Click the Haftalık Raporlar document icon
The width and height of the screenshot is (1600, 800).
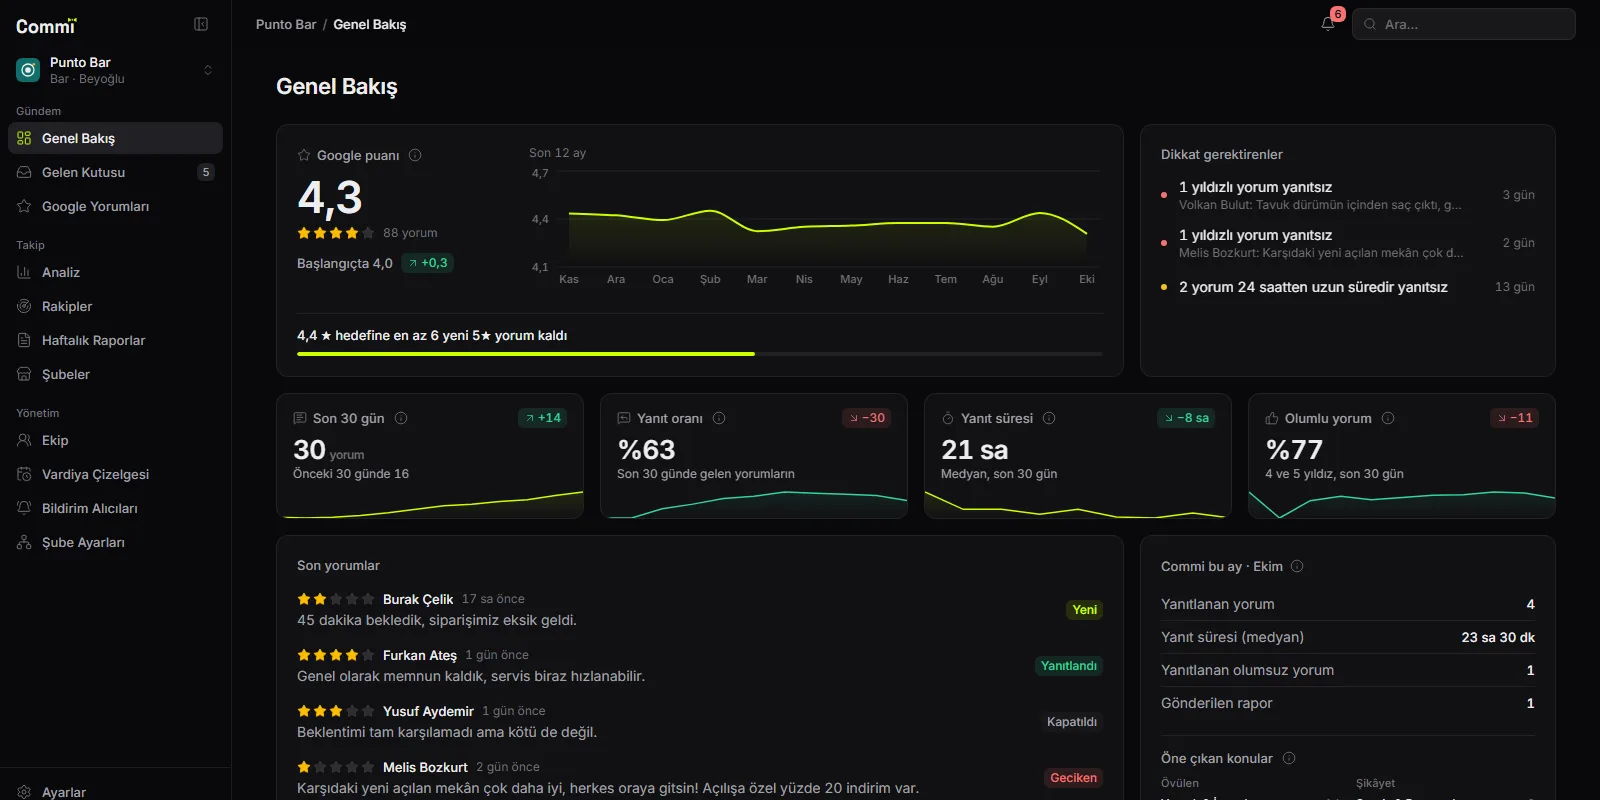[x=24, y=340]
